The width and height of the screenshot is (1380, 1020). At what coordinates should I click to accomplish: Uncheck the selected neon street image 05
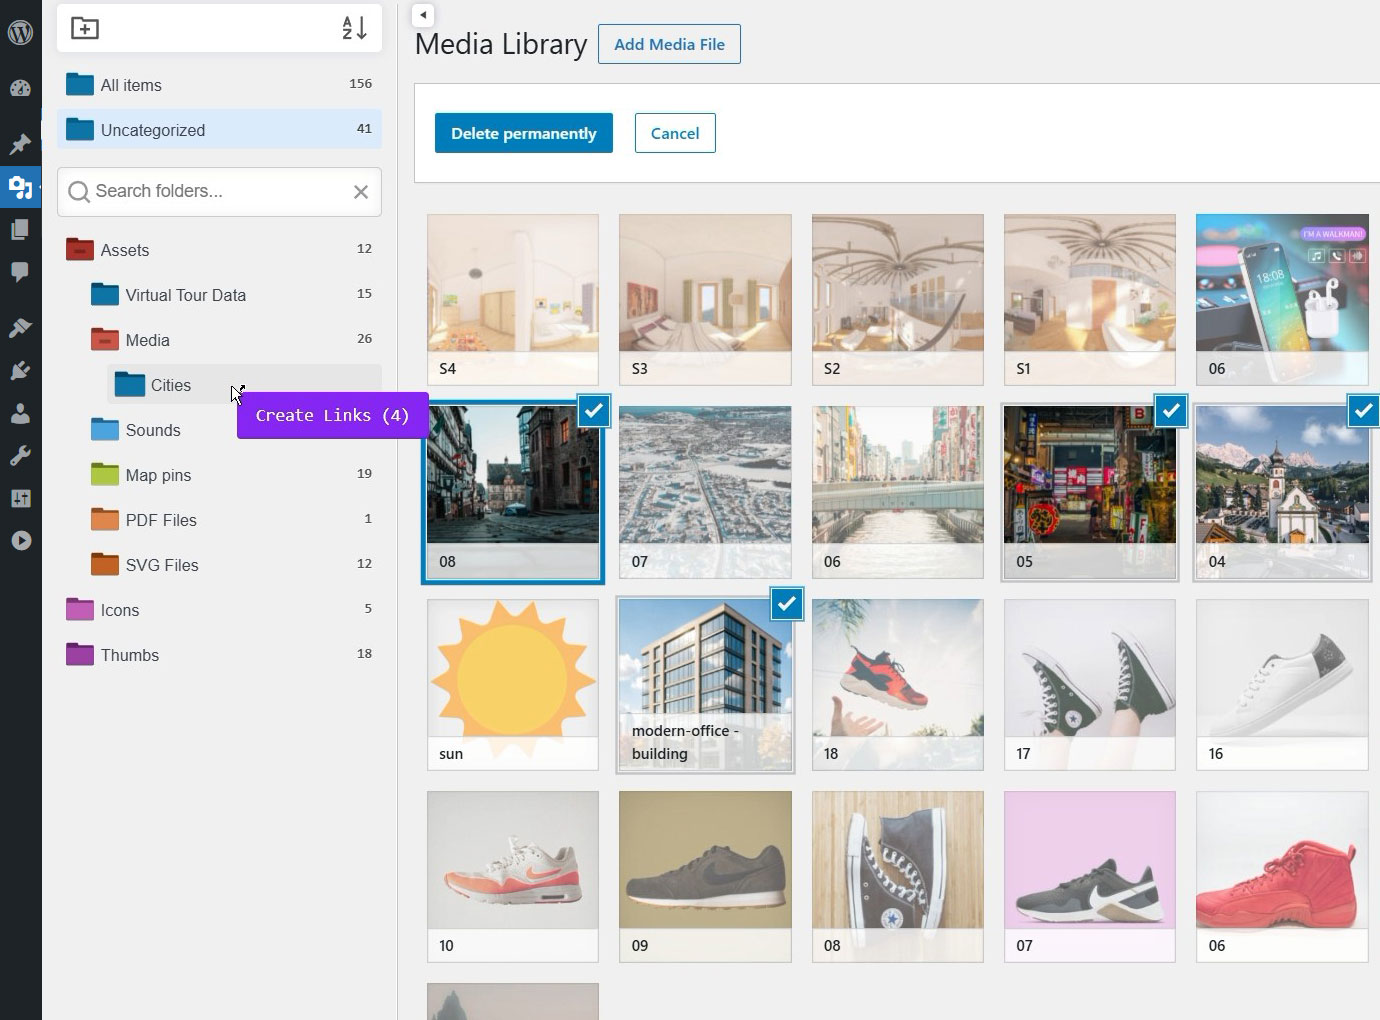[x=1171, y=410]
